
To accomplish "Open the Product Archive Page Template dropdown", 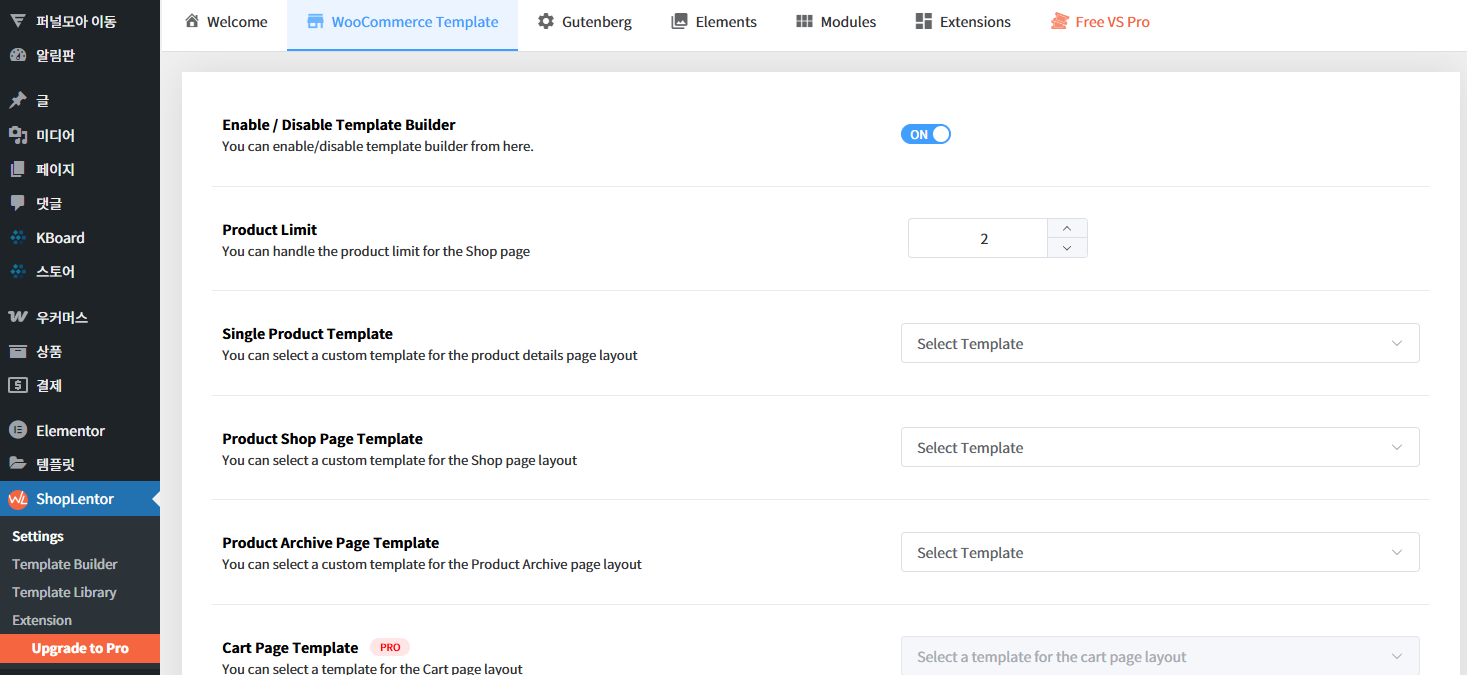I will point(1160,552).
